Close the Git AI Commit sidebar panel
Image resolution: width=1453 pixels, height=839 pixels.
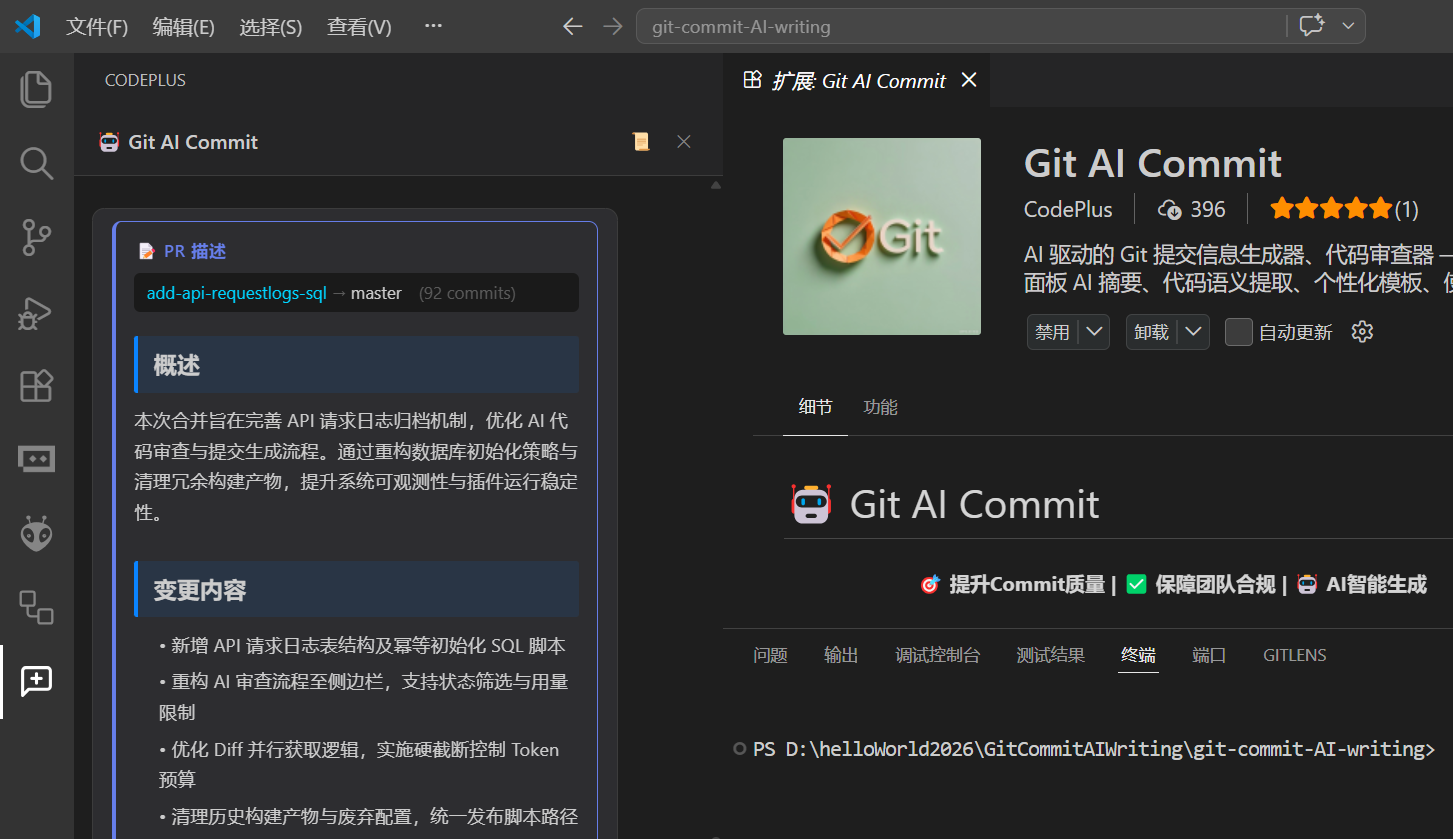tap(684, 142)
